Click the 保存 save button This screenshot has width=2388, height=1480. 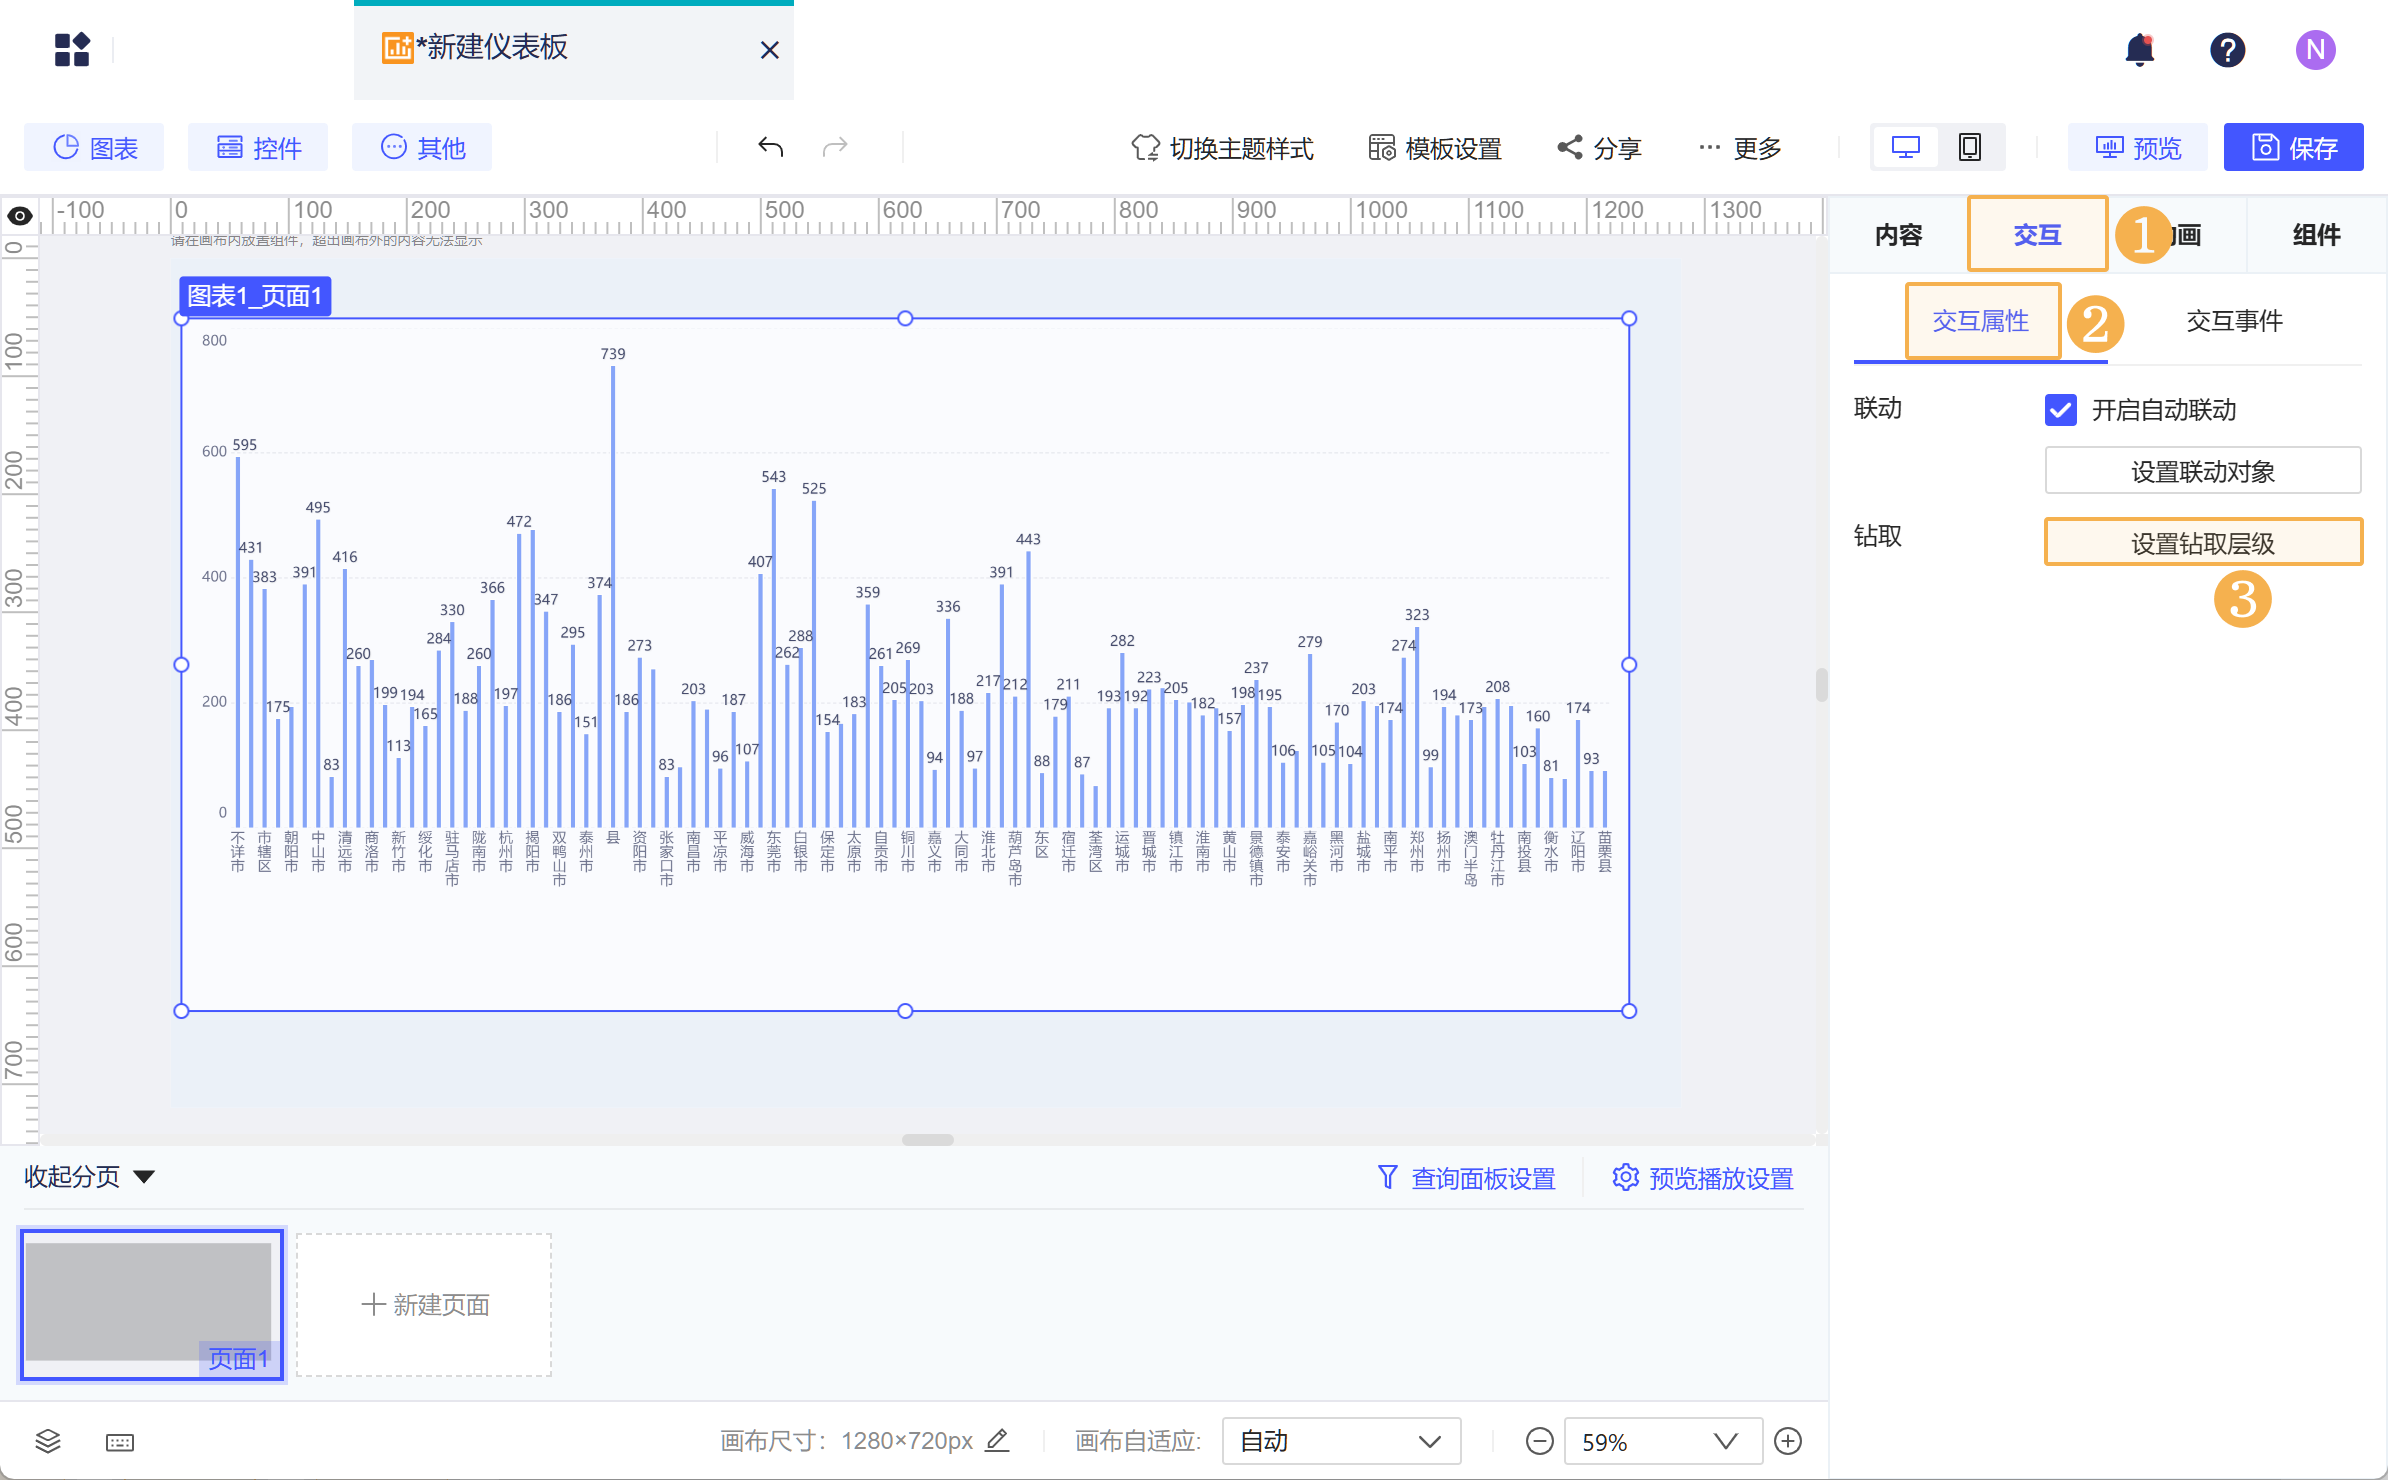pyautogui.click(x=2293, y=147)
